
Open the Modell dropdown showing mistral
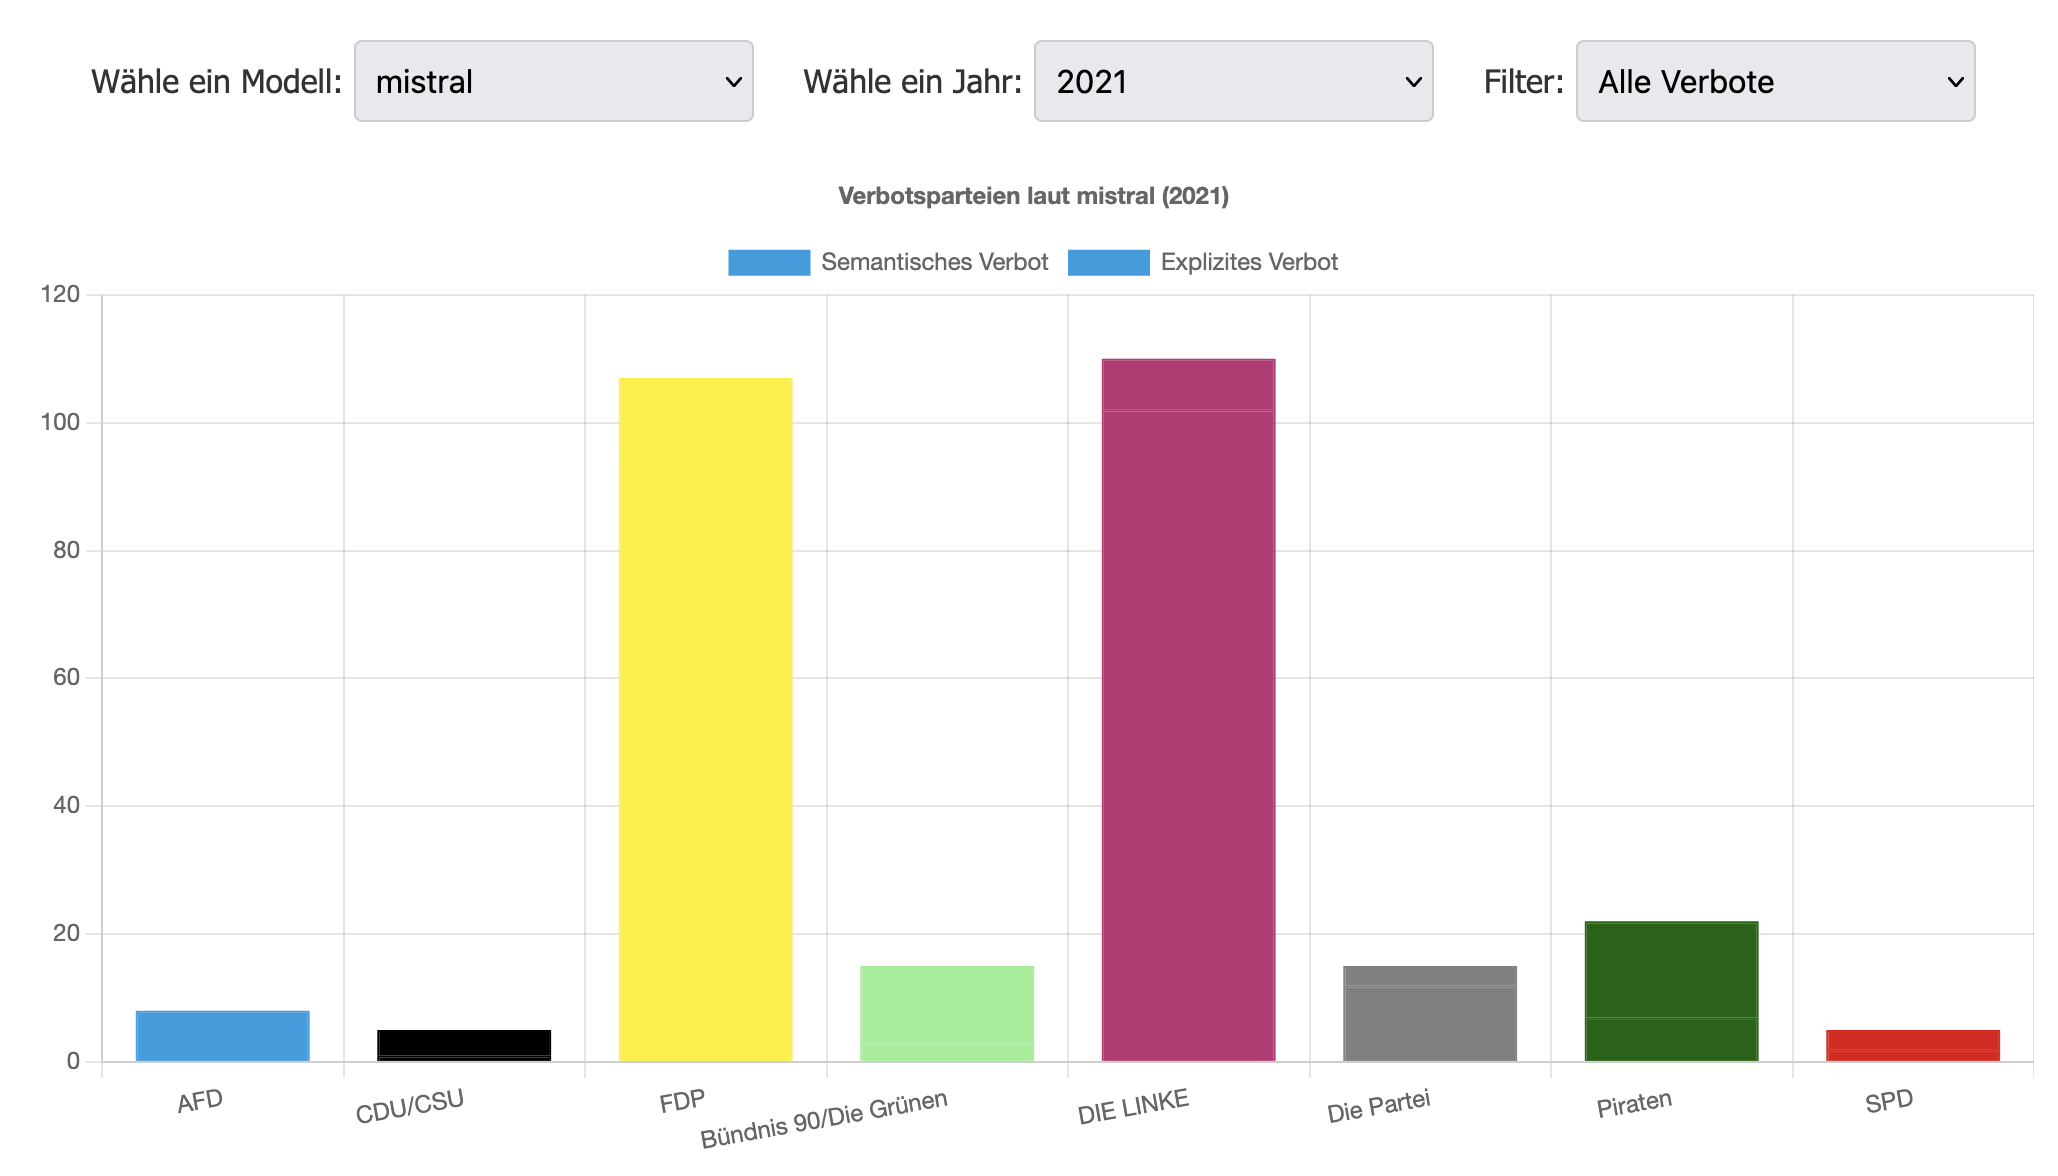552,81
